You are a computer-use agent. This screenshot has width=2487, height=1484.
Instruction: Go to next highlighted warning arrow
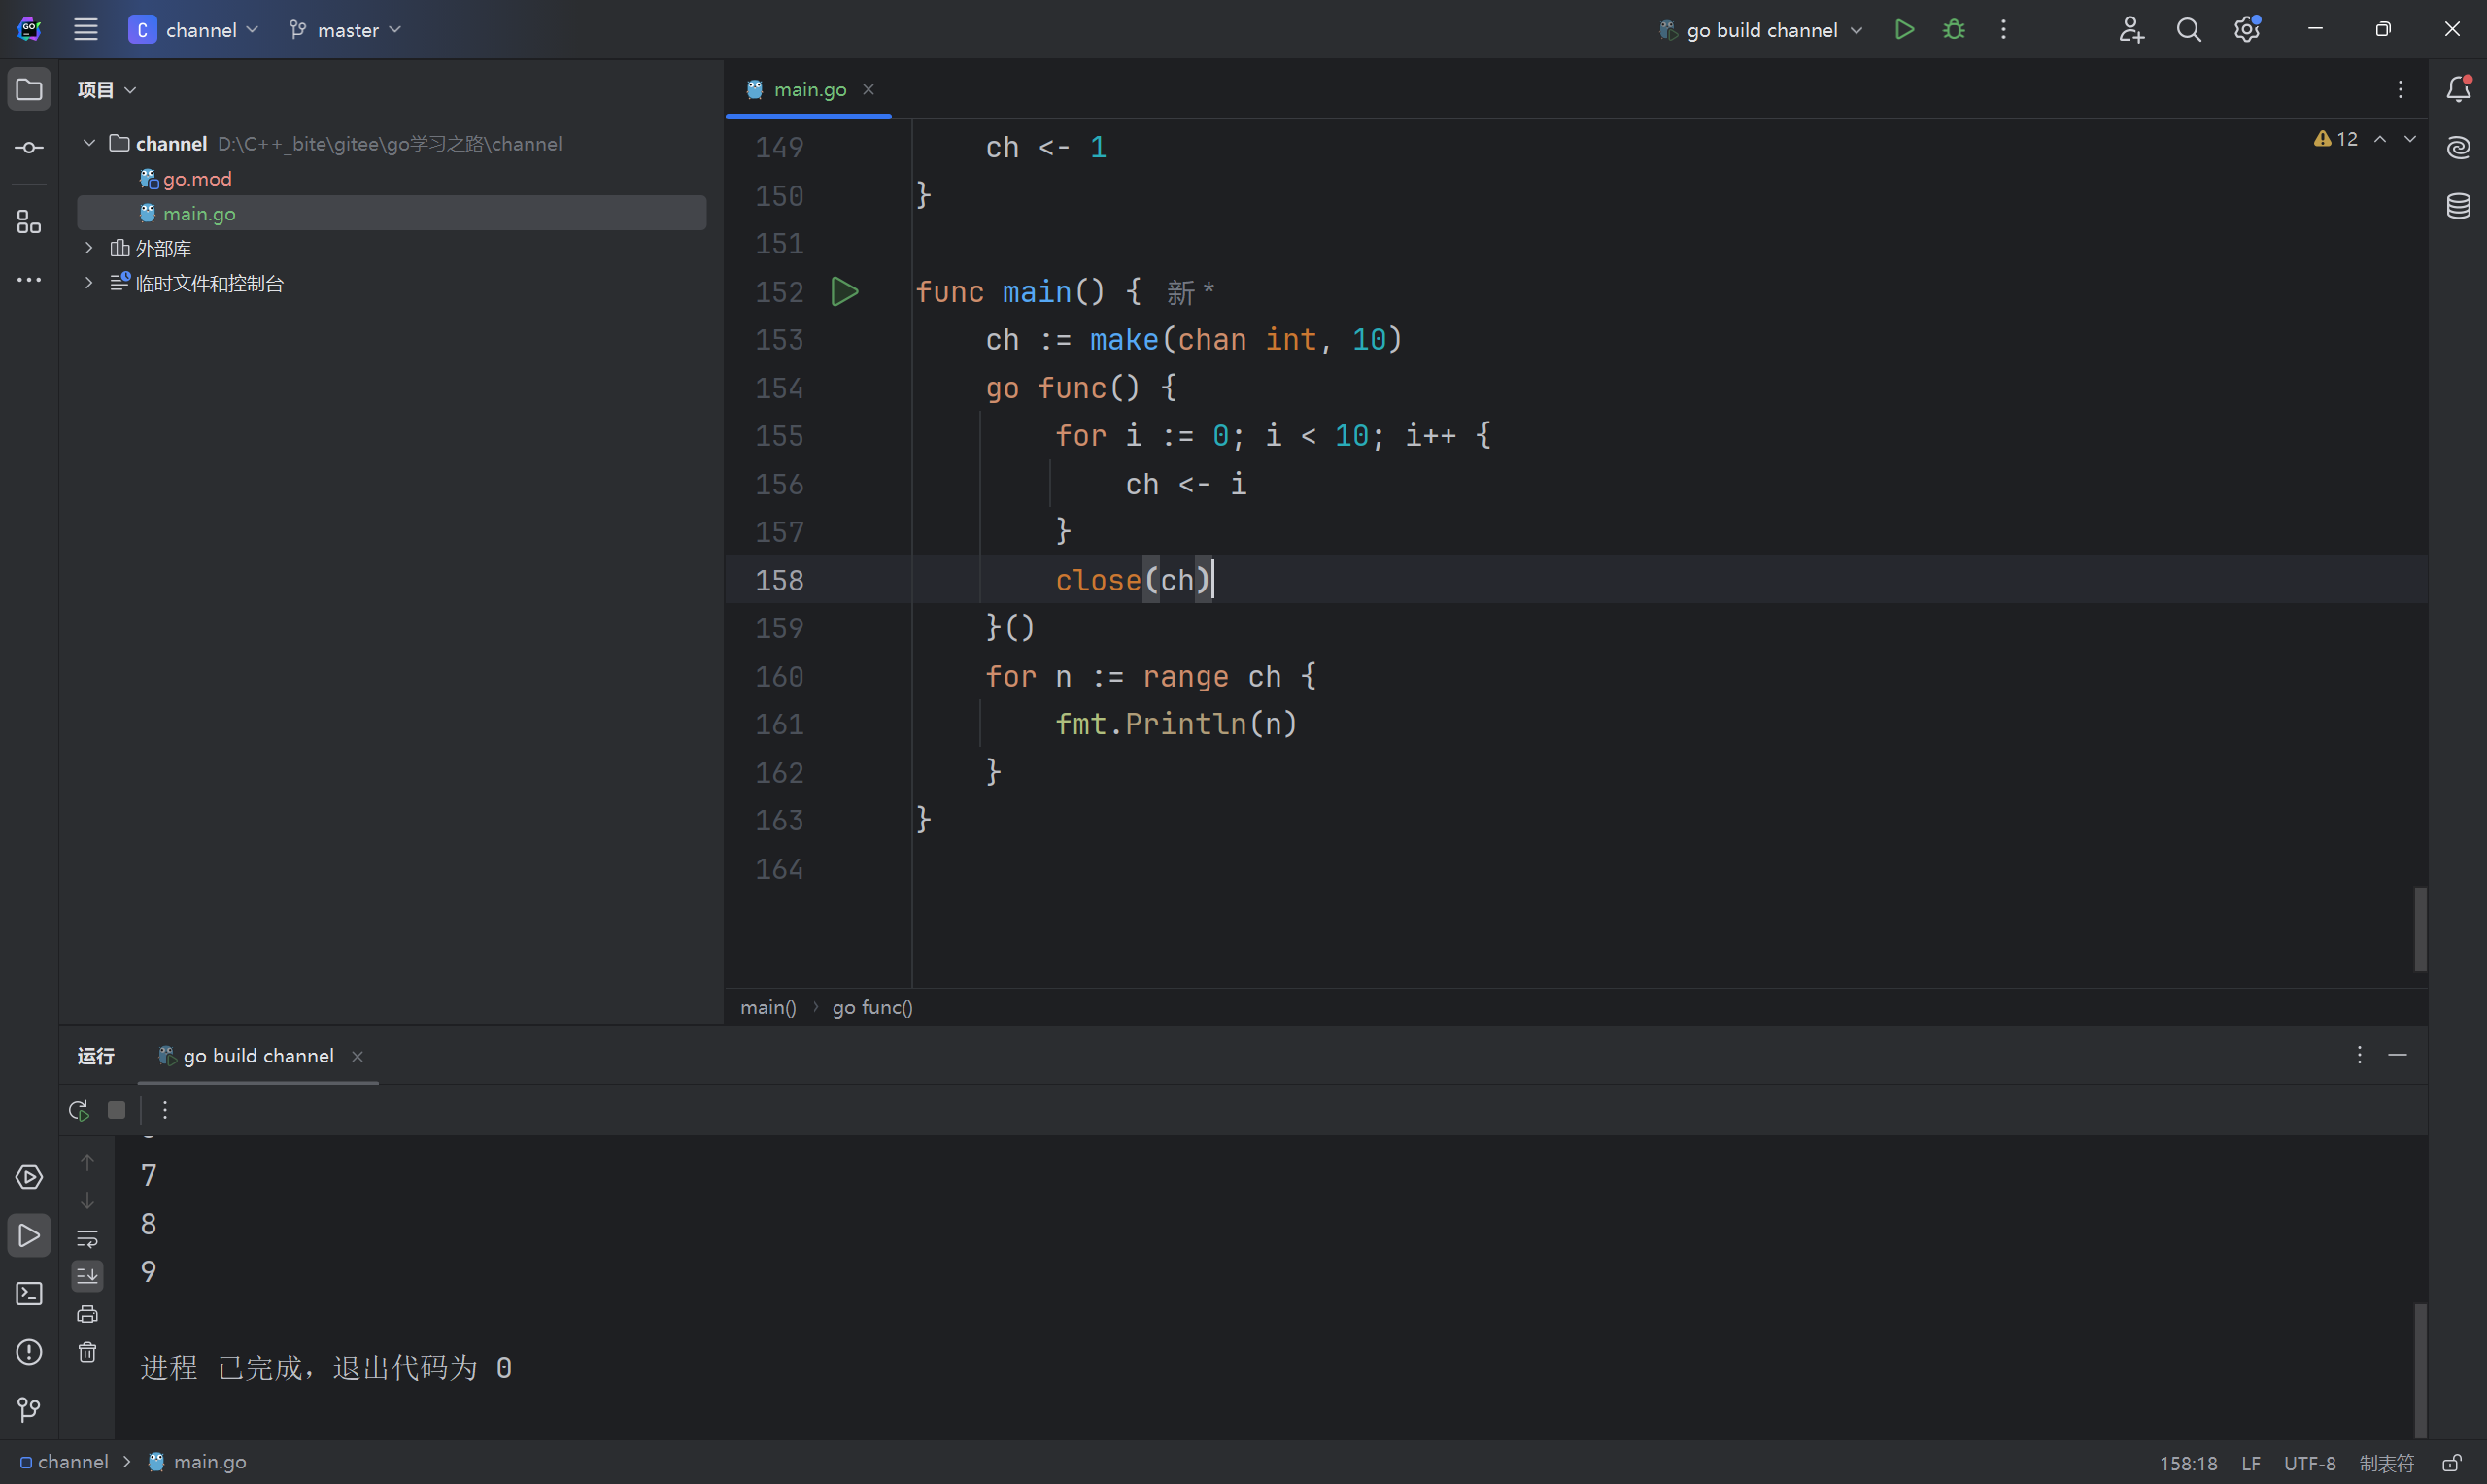[2410, 139]
